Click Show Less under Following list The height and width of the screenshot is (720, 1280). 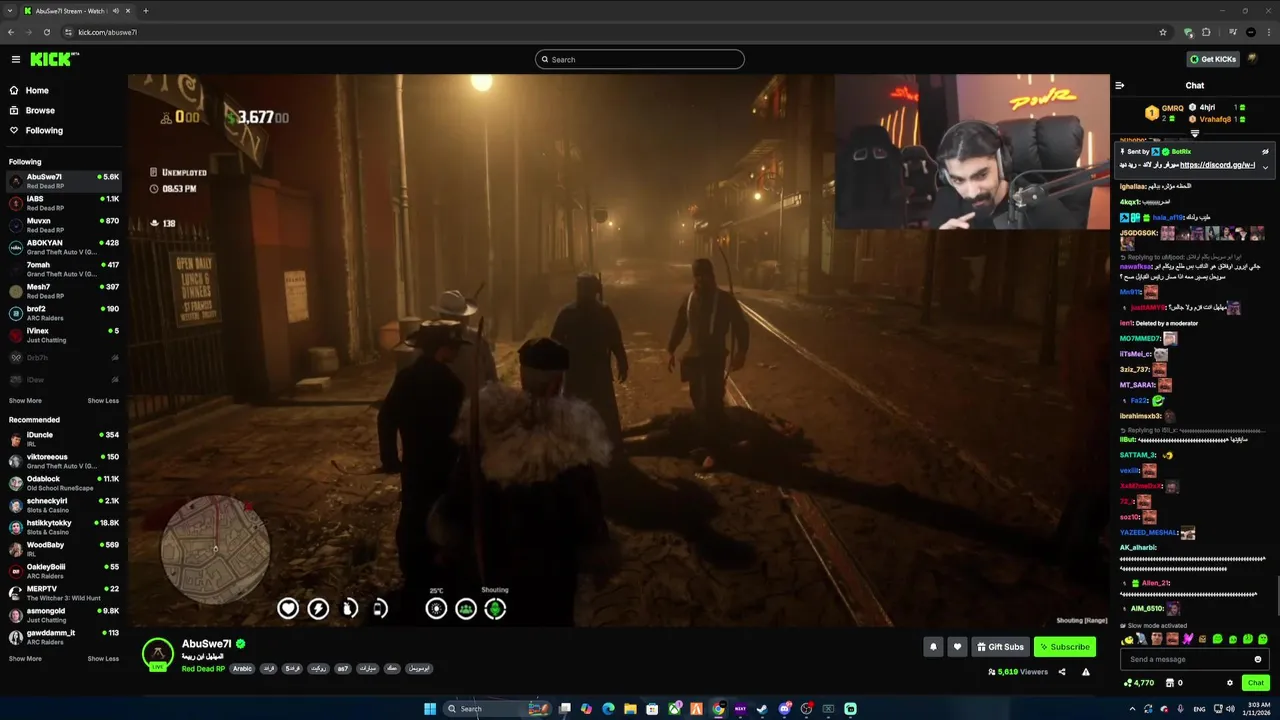(103, 401)
